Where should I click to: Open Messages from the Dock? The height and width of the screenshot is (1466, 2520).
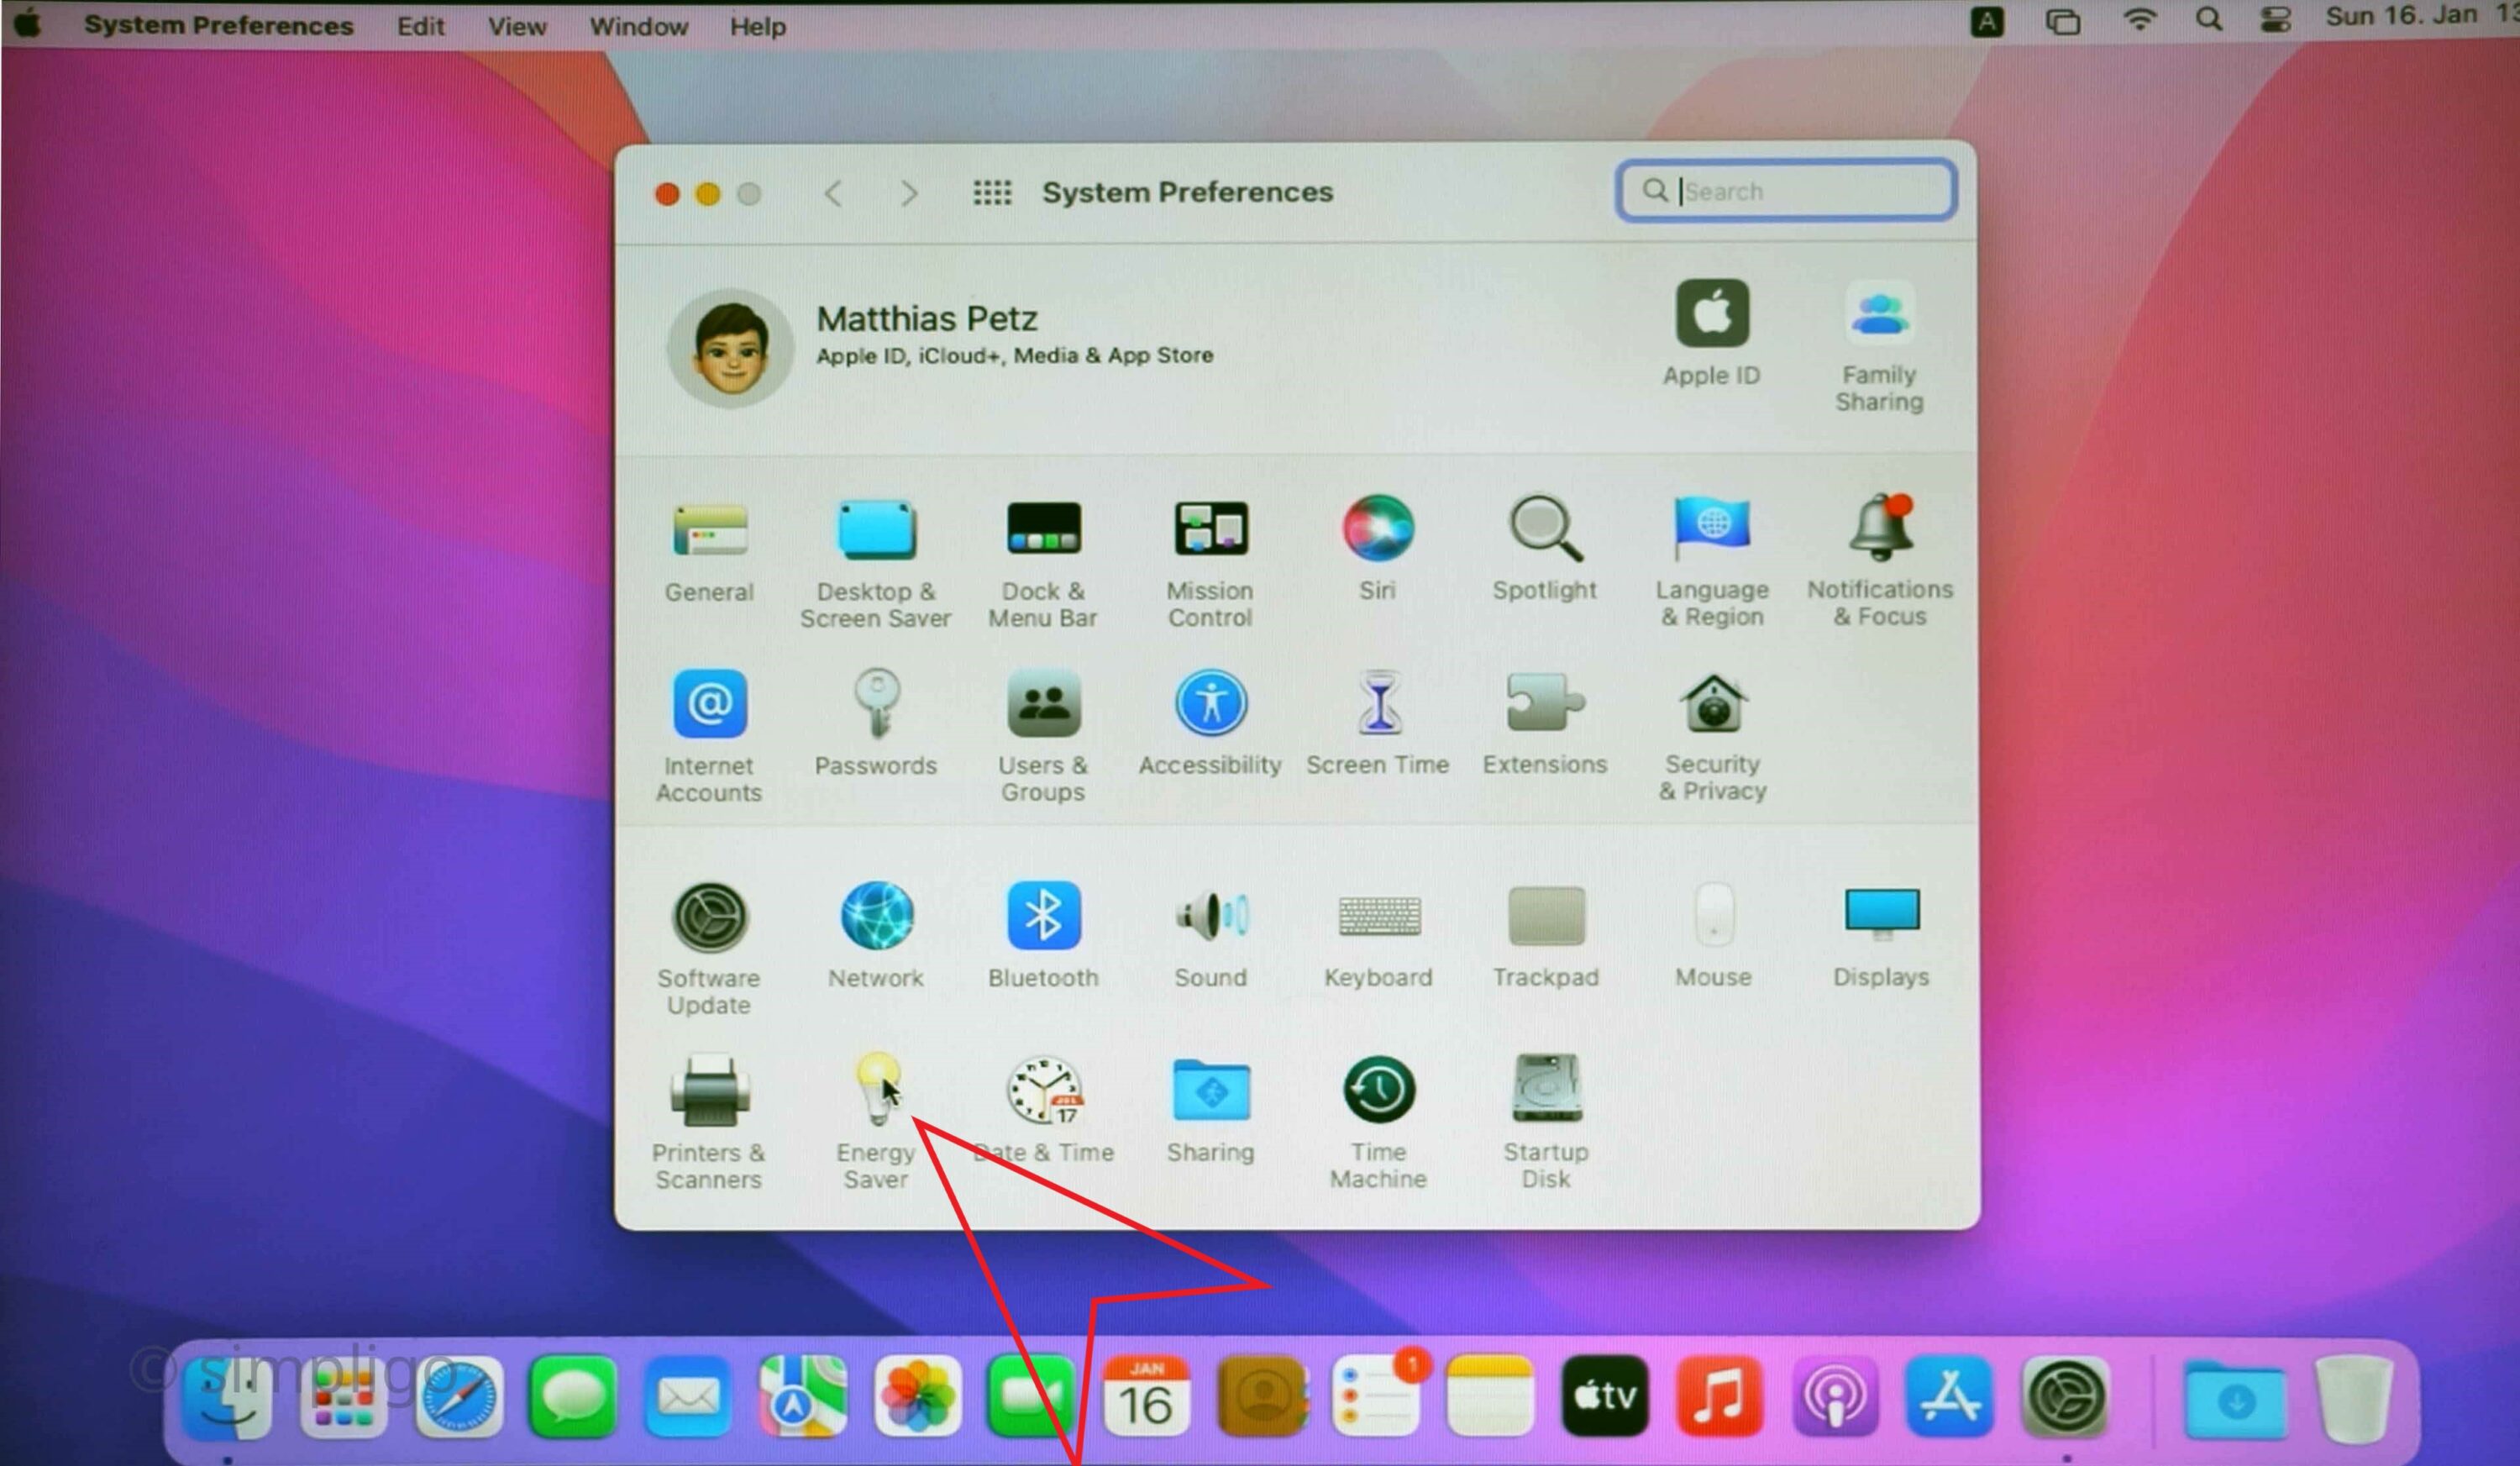click(x=572, y=1396)
